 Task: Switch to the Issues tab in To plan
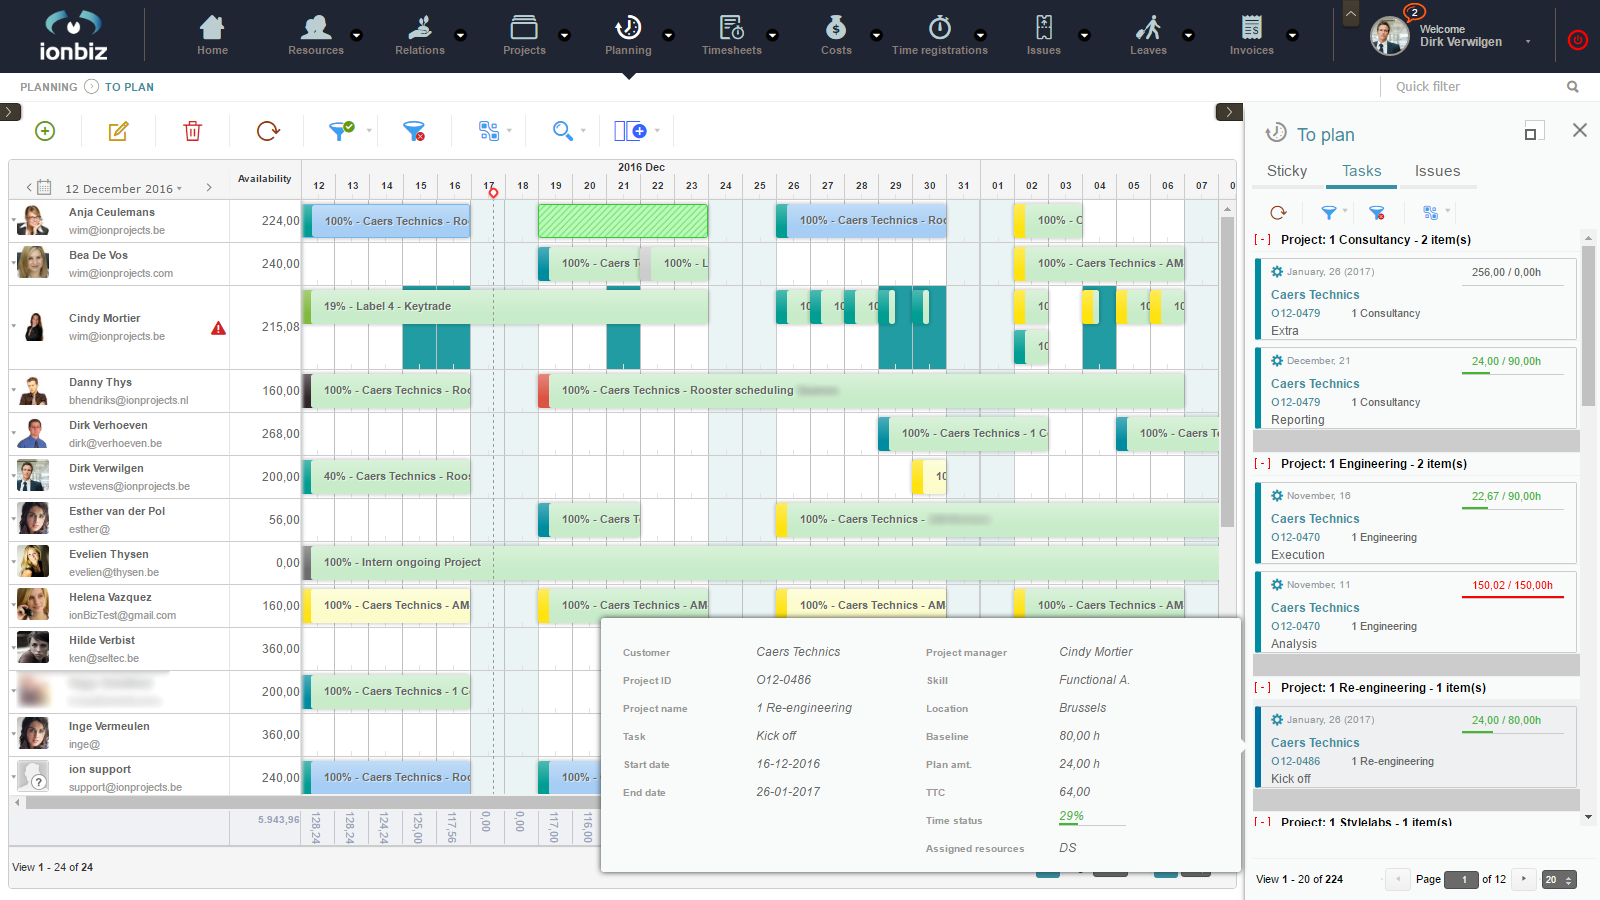click(1437, 171)
